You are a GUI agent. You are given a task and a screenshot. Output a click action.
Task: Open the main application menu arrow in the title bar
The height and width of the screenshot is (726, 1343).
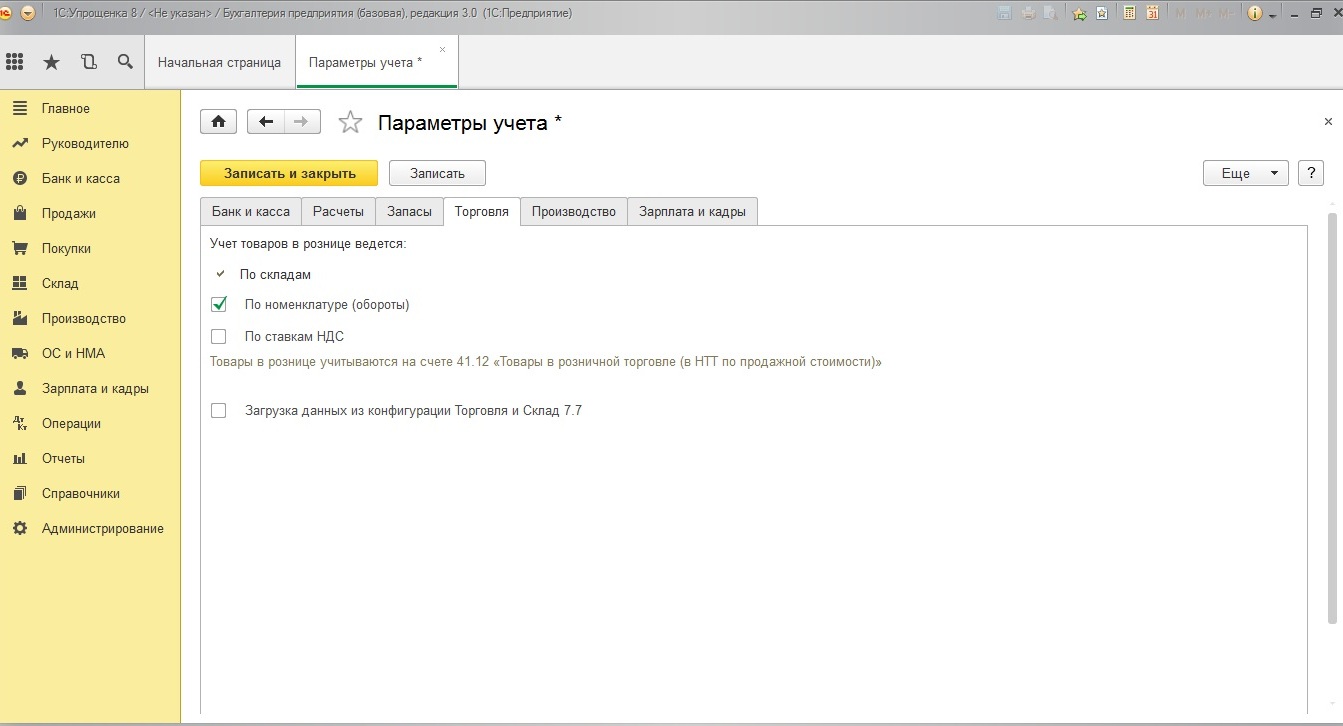27,13
